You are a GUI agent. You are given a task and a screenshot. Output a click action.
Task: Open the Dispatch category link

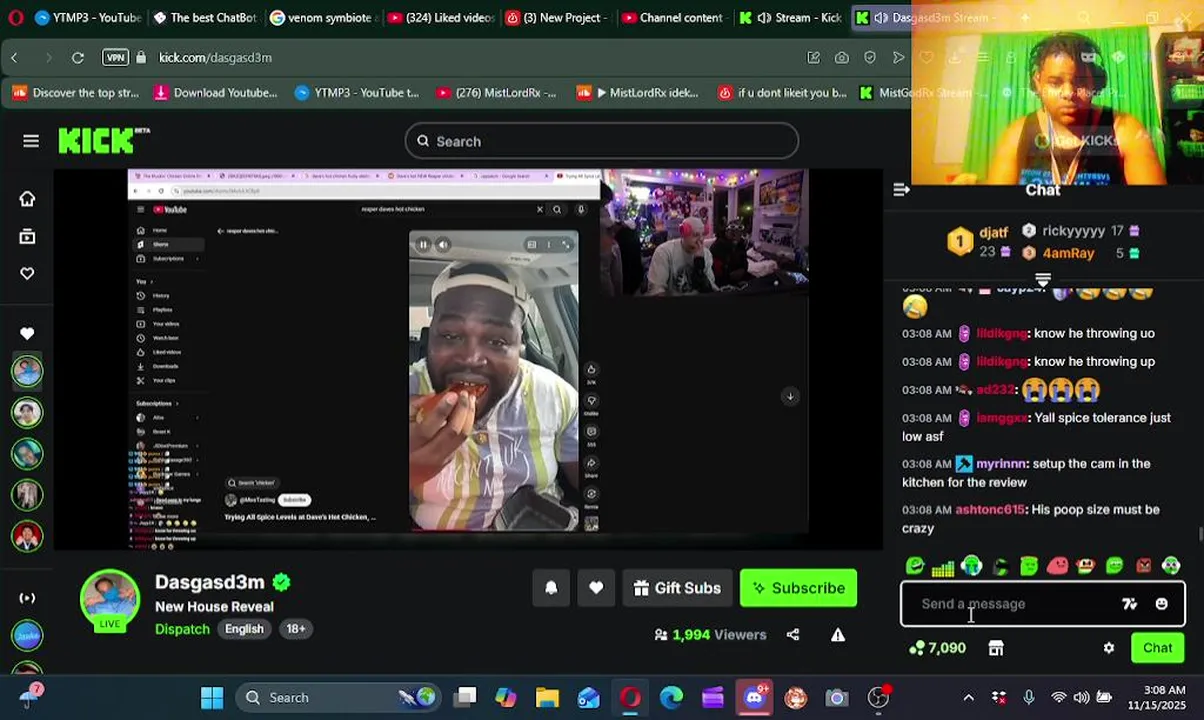(x=182, y=629)
